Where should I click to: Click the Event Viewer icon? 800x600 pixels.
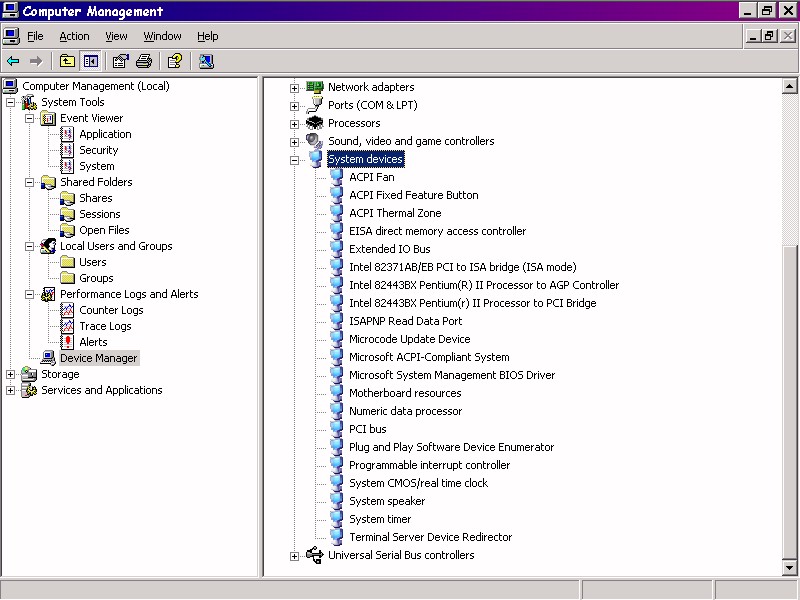point(48,118)
